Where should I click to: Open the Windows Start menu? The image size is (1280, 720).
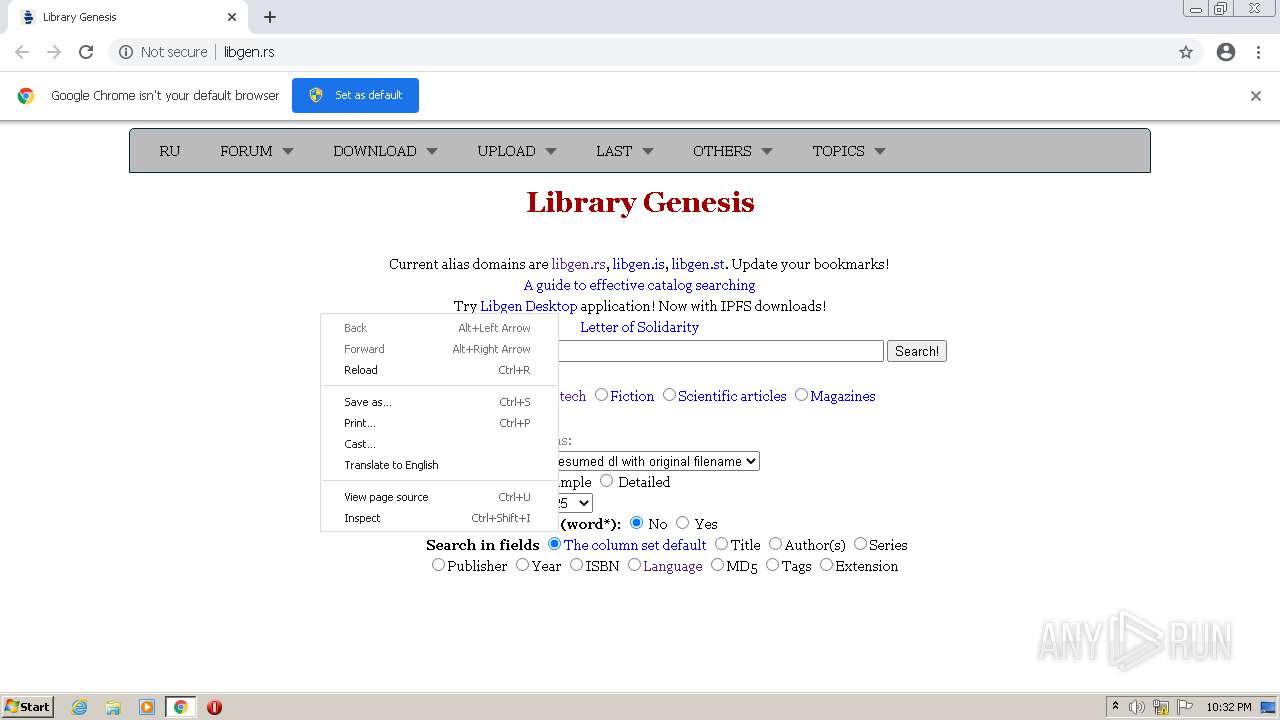tap(28, 707)
